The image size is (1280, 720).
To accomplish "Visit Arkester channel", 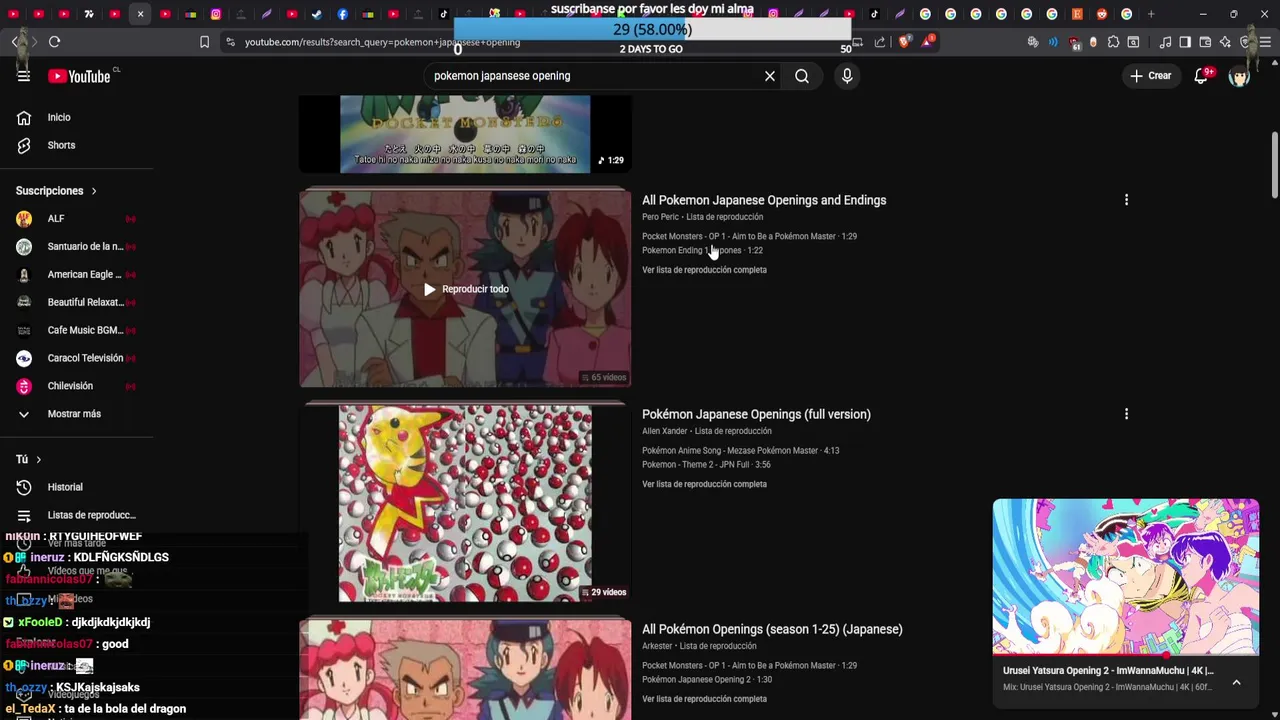I will (x=657, y=646).
